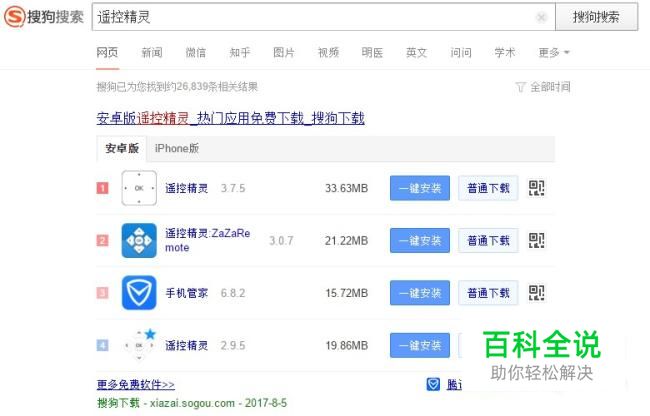Click the blue shield icon near the bottom

point(433,384)
